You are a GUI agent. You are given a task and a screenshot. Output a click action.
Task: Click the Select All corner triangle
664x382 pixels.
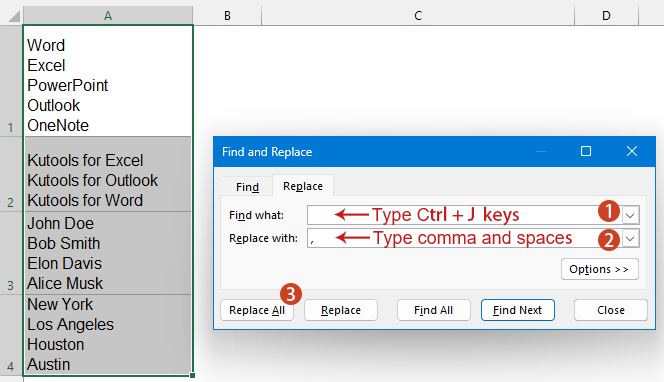[14, 17]
